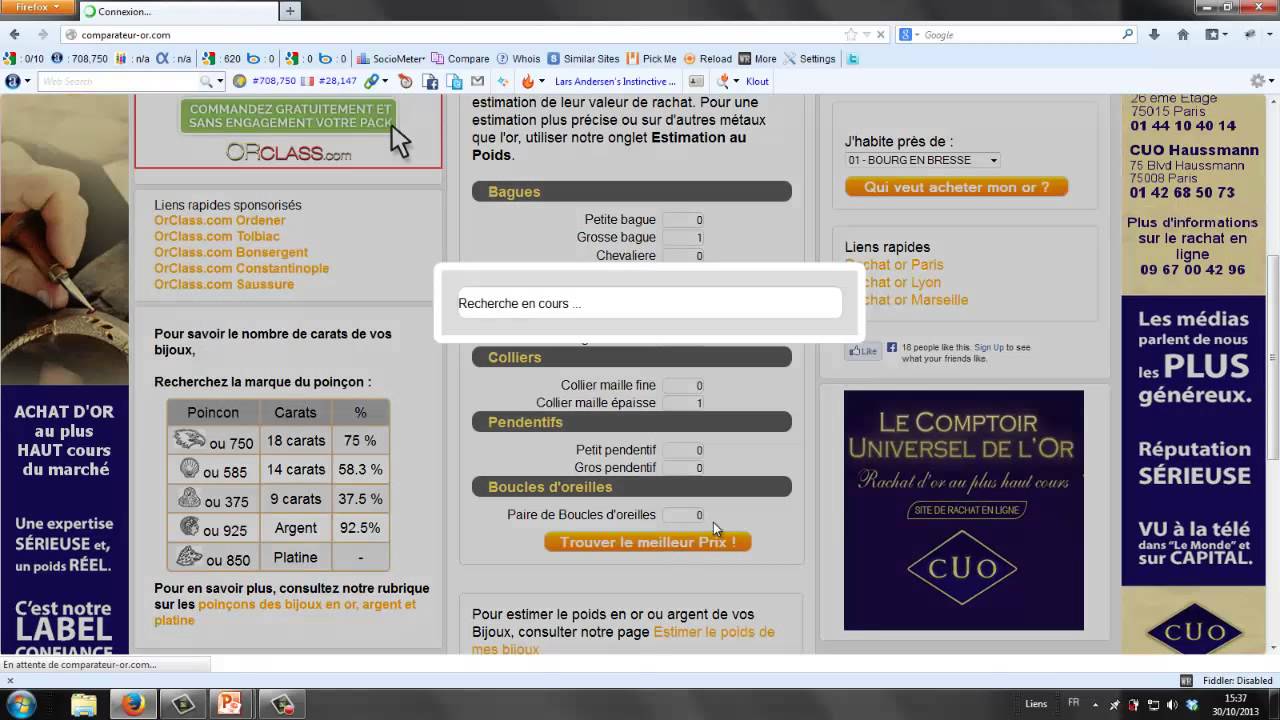This screenshot has width=1280, height=720.
Task: Click the Windows Start button
Action: pyautogui.click(x=22, y=704)
